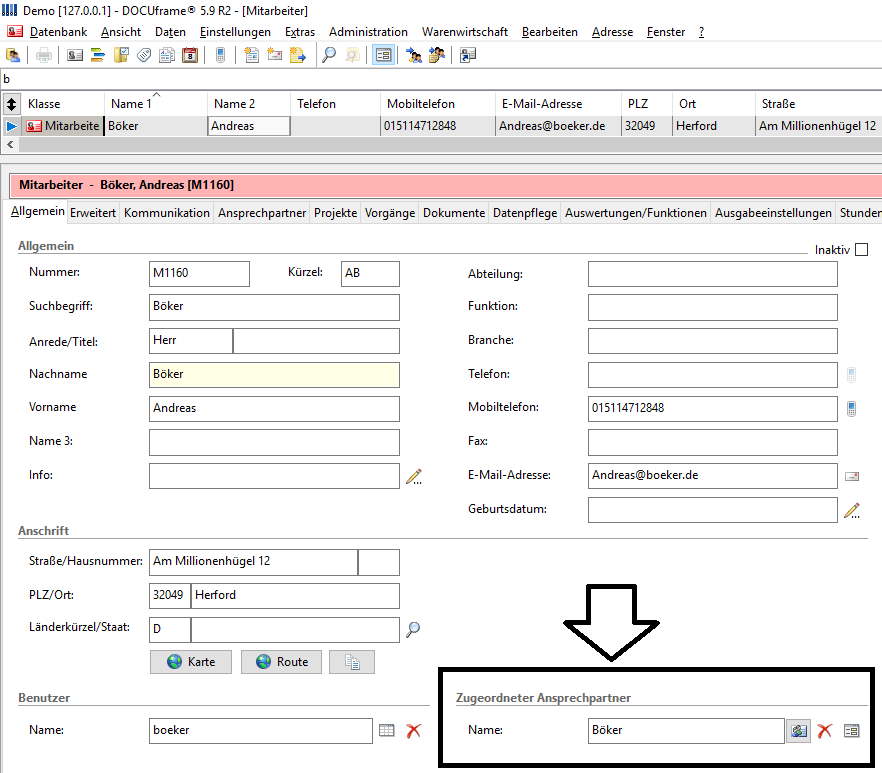Screen dimensions: 882x773
Task: Click the stacked documents toolbar icon
Action: [x=167, y=55]
